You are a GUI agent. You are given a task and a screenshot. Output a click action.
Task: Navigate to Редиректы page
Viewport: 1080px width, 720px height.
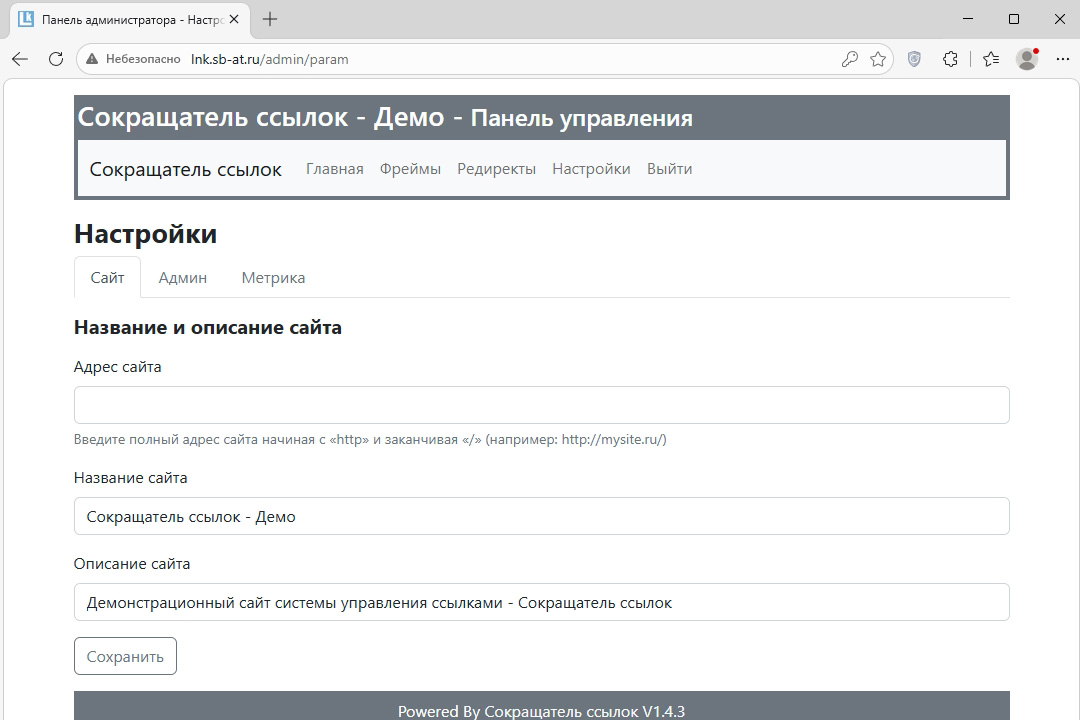tap(496, 169)
